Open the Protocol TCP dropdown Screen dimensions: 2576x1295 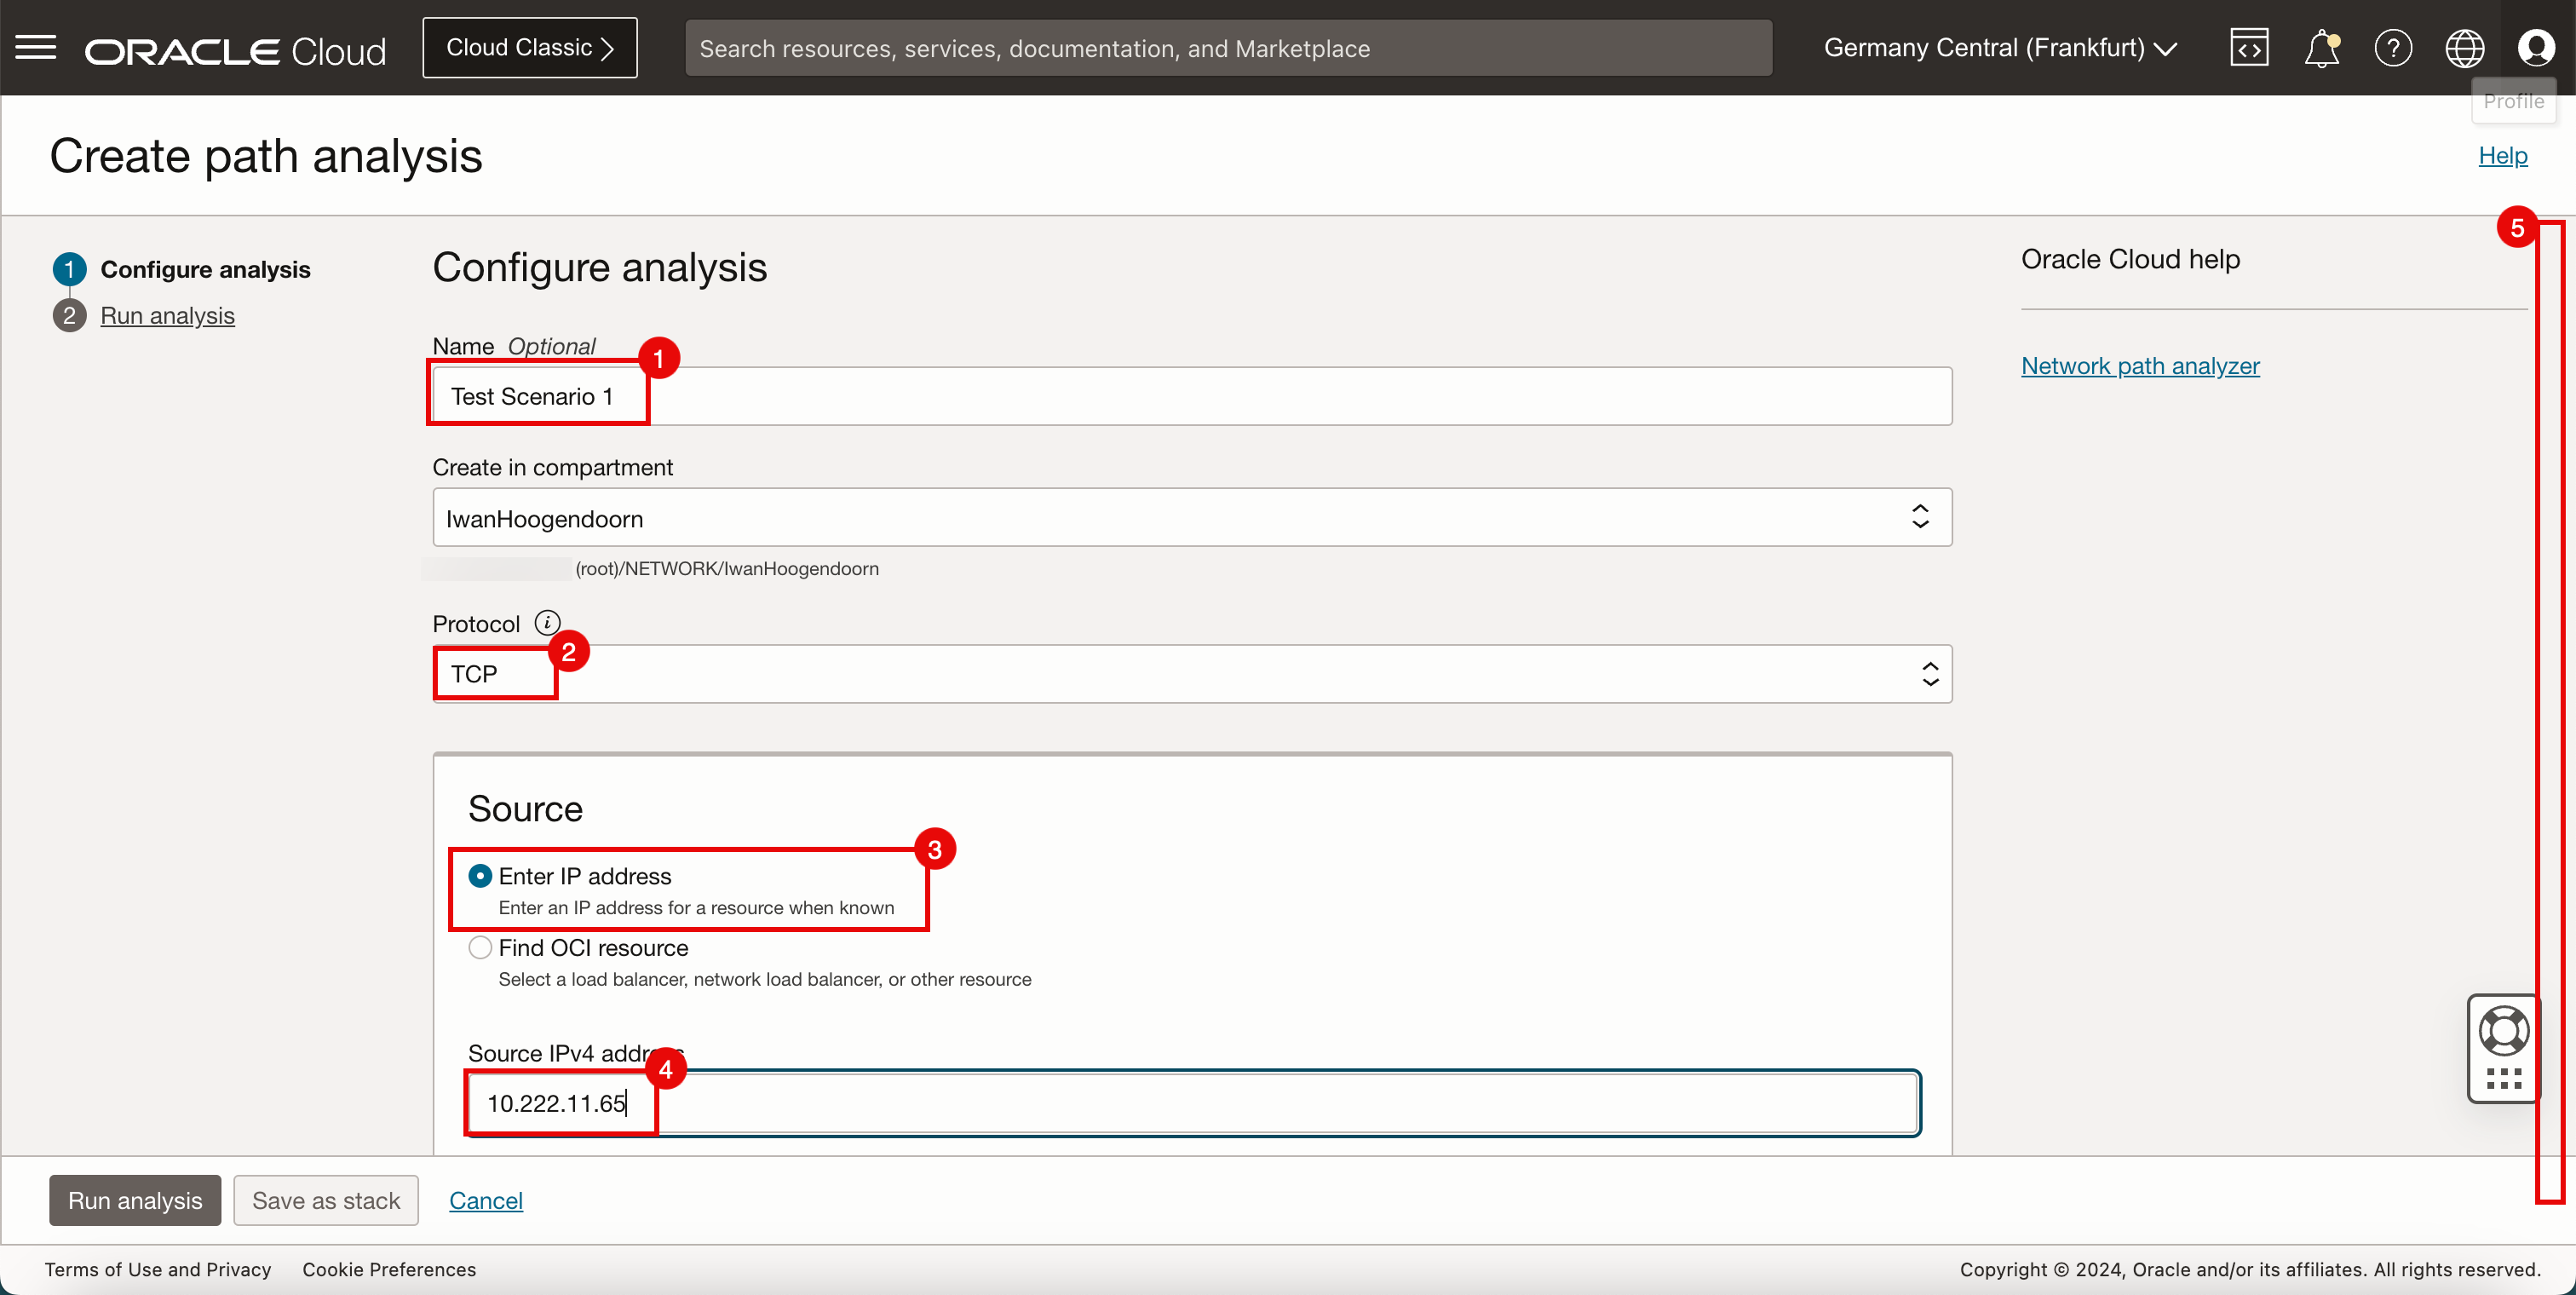point(1191,674)
